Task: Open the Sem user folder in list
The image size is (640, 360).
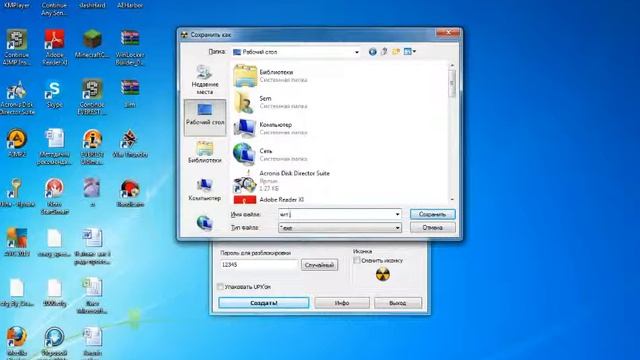Action: pos(270,102)
